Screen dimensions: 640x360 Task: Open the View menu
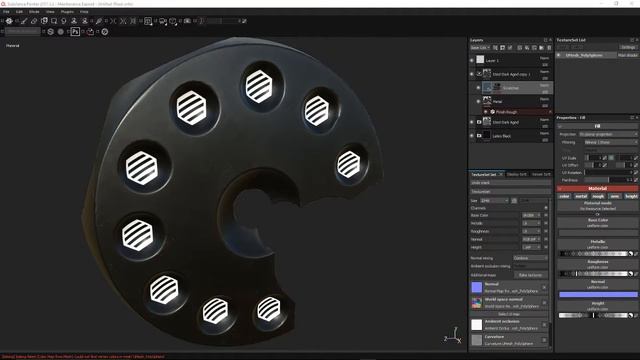tap(50, 12)
